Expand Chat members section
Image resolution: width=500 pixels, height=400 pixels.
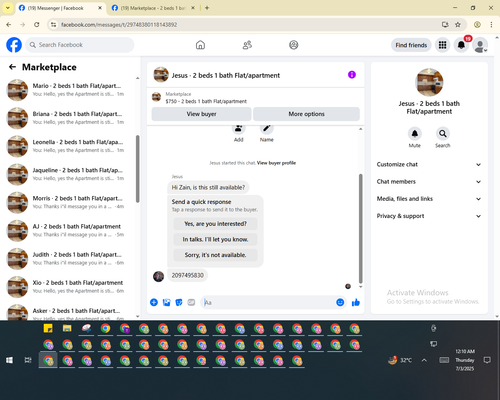pyautogui.click(x=429, y=182)
